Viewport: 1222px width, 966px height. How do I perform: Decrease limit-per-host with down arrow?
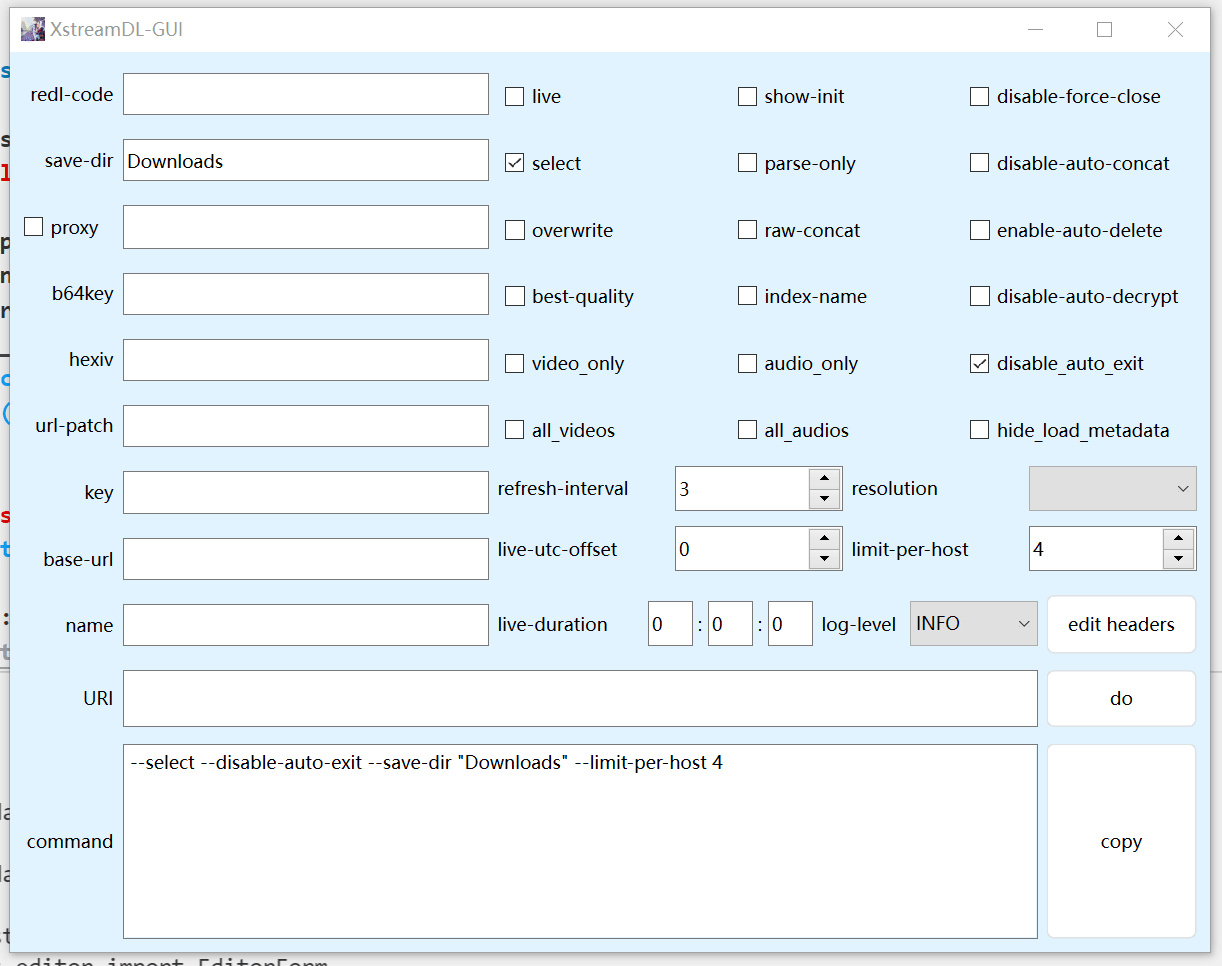[x=1178, y=559]
